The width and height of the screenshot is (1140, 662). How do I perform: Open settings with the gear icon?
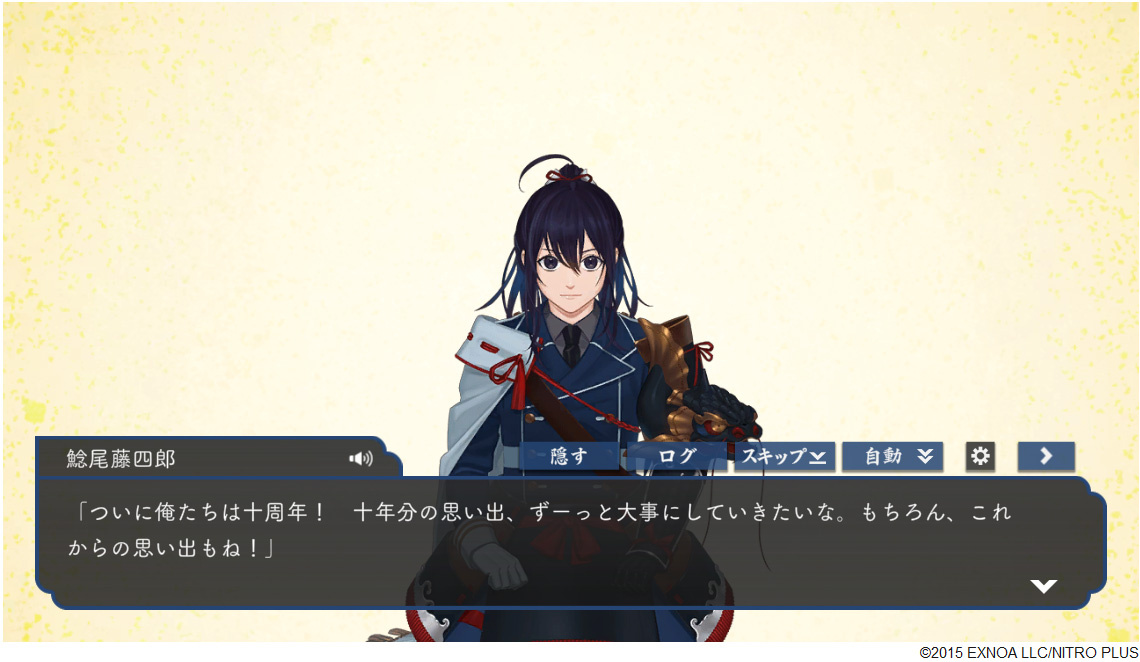980,456
